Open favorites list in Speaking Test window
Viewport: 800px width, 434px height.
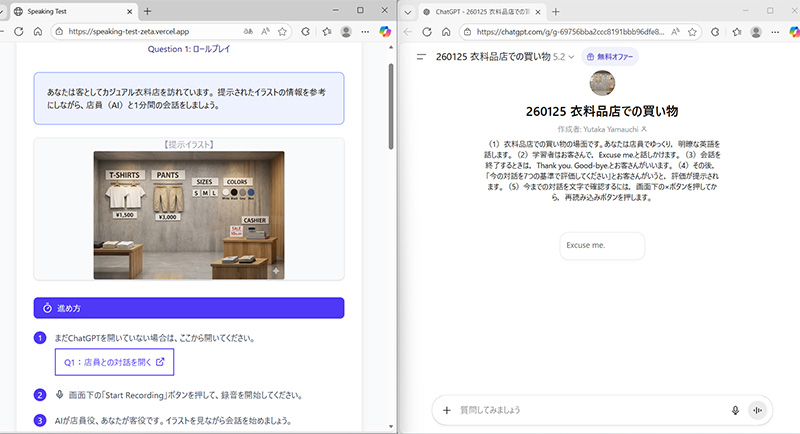click(327, 32)
